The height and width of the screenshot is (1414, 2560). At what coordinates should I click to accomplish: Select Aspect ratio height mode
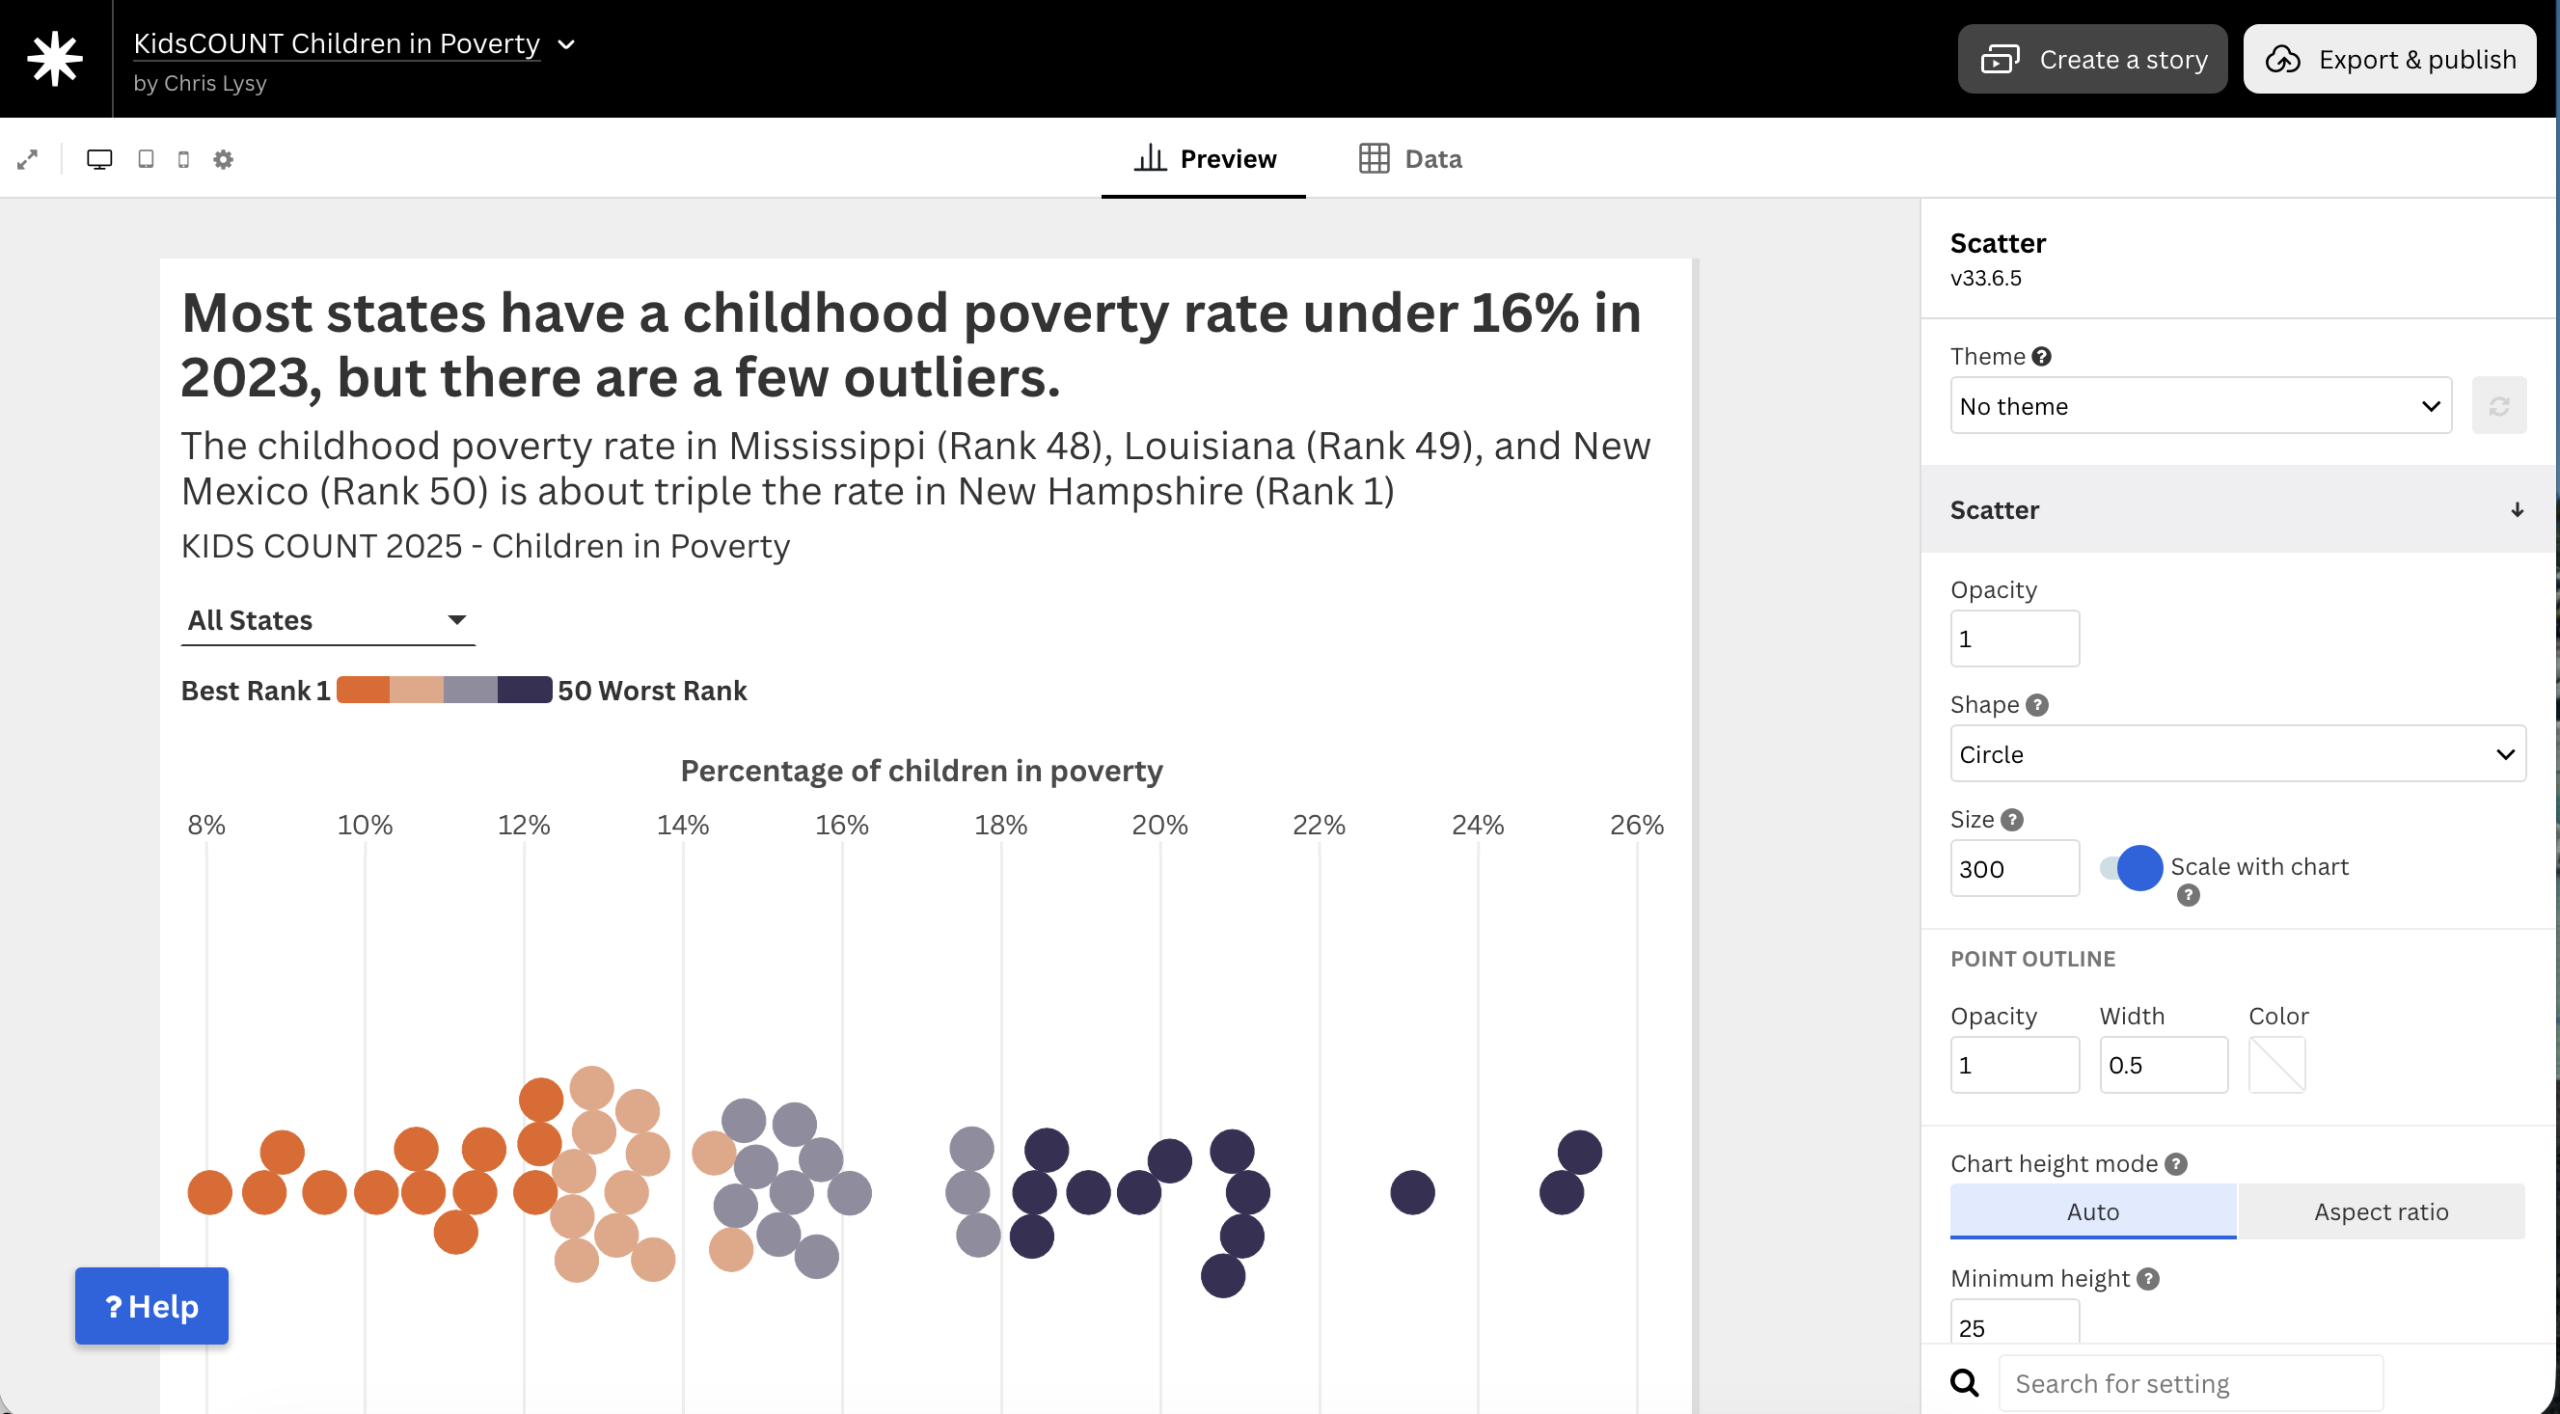(2380, 1211)
